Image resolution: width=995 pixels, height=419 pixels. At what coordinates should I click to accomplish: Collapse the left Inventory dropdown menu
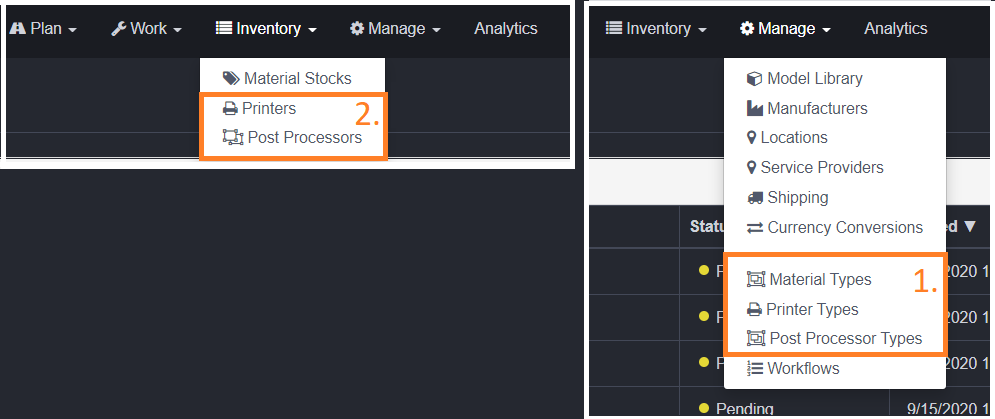(x=268, y=29)
